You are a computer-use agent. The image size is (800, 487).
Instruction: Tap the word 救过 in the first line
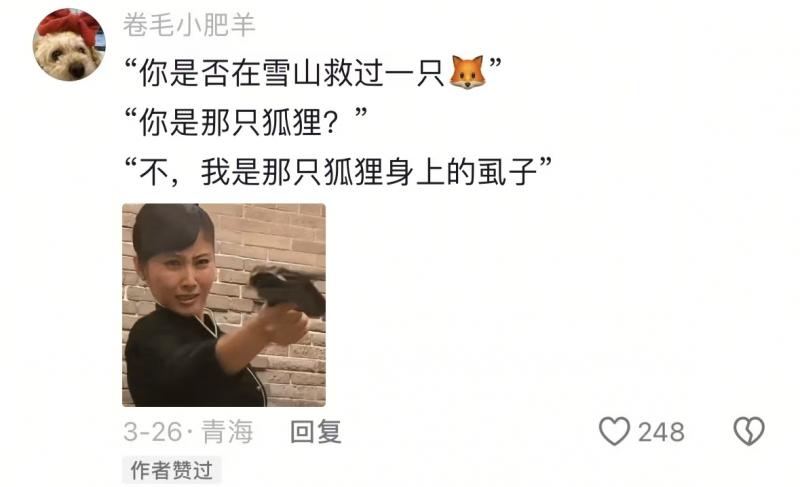[x=353, y=72]
